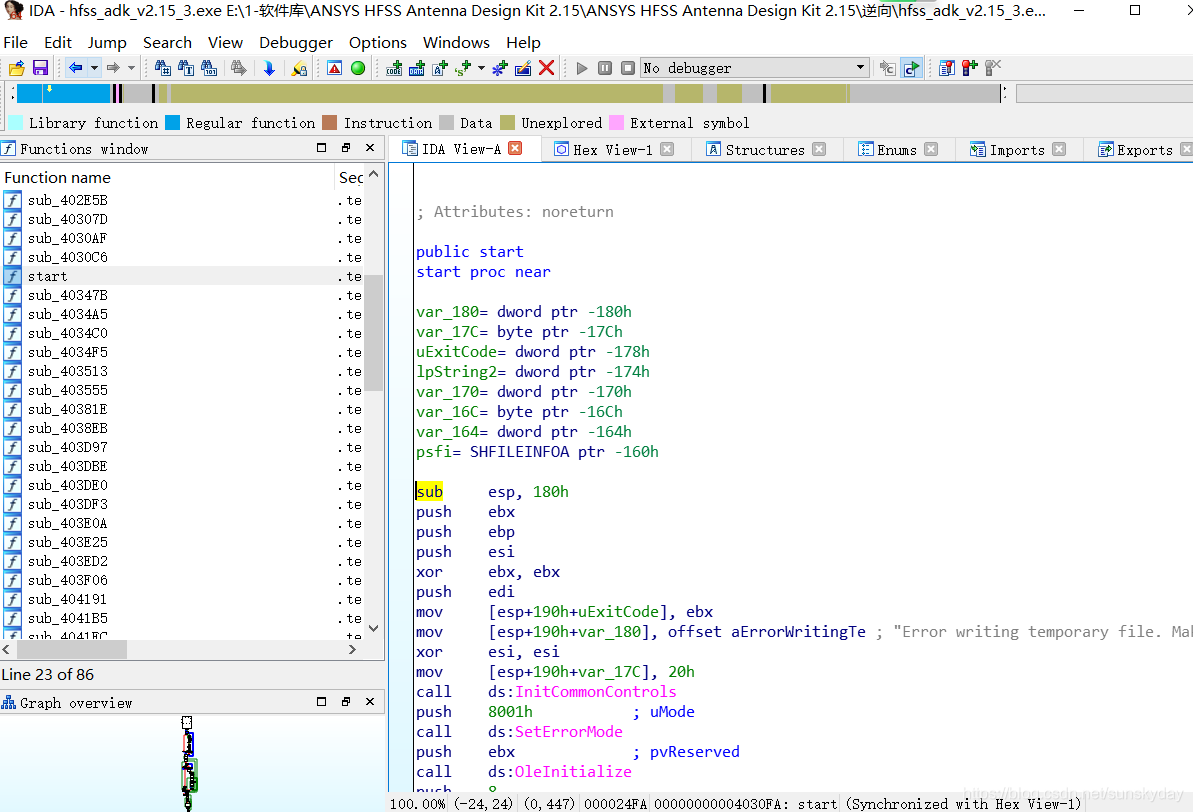Click the pencil edit/rename toolbar icon
Screen dimensions: 1193x812
tap(523, 68)
